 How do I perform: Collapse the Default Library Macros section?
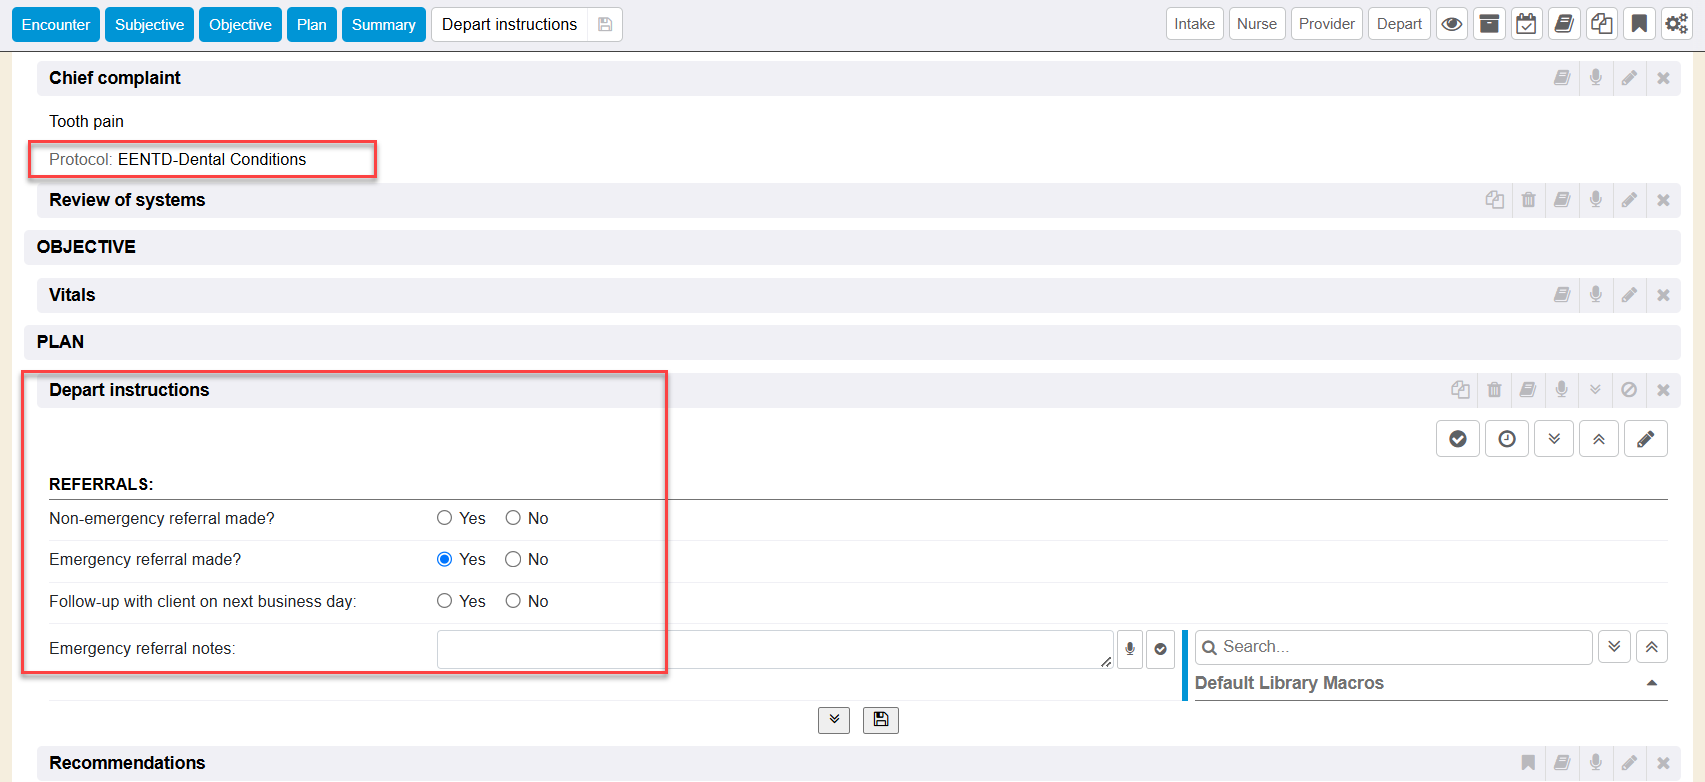point(1651,683)
